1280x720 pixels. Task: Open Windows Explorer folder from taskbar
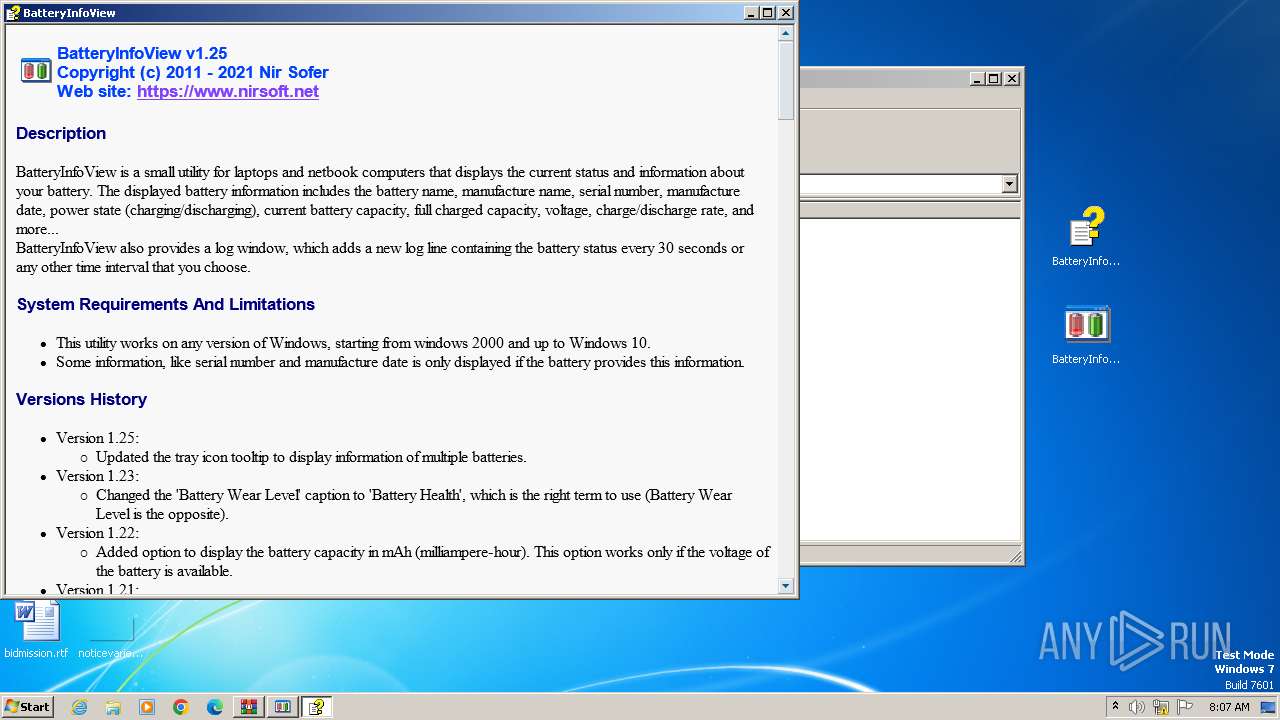pos(113,707)
